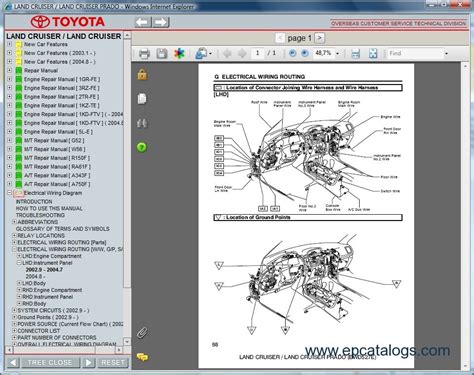Expand the RELAY LOCATIONS tree entry
474x375 pixels.
pyautogui.click(x=14, y=235)
